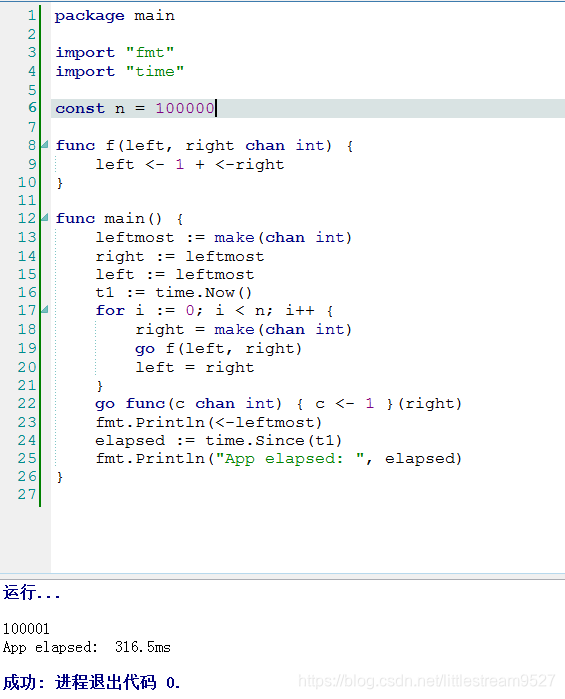Click line number 27 in gutter
Image resolution: width=565 pixels, height=699 pixels.
[27, 494]
